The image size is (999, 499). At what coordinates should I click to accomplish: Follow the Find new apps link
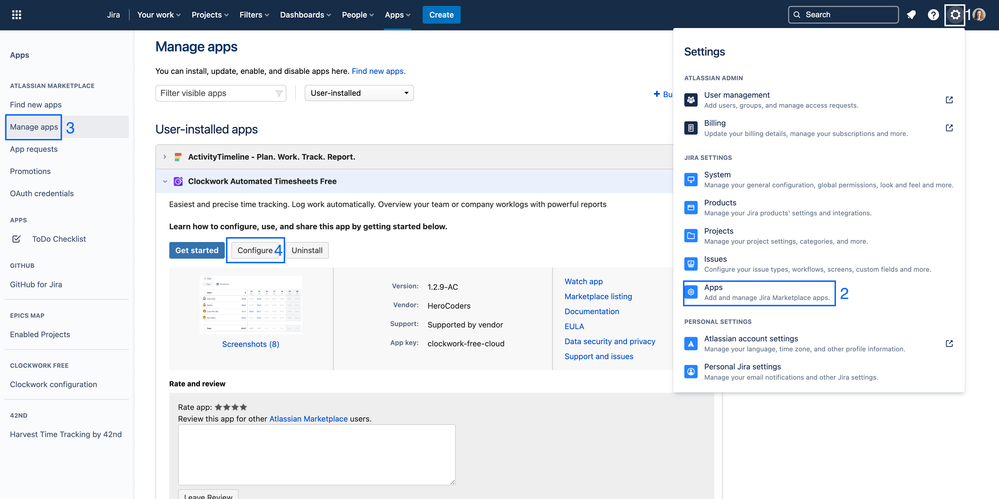tap(378, 71)
